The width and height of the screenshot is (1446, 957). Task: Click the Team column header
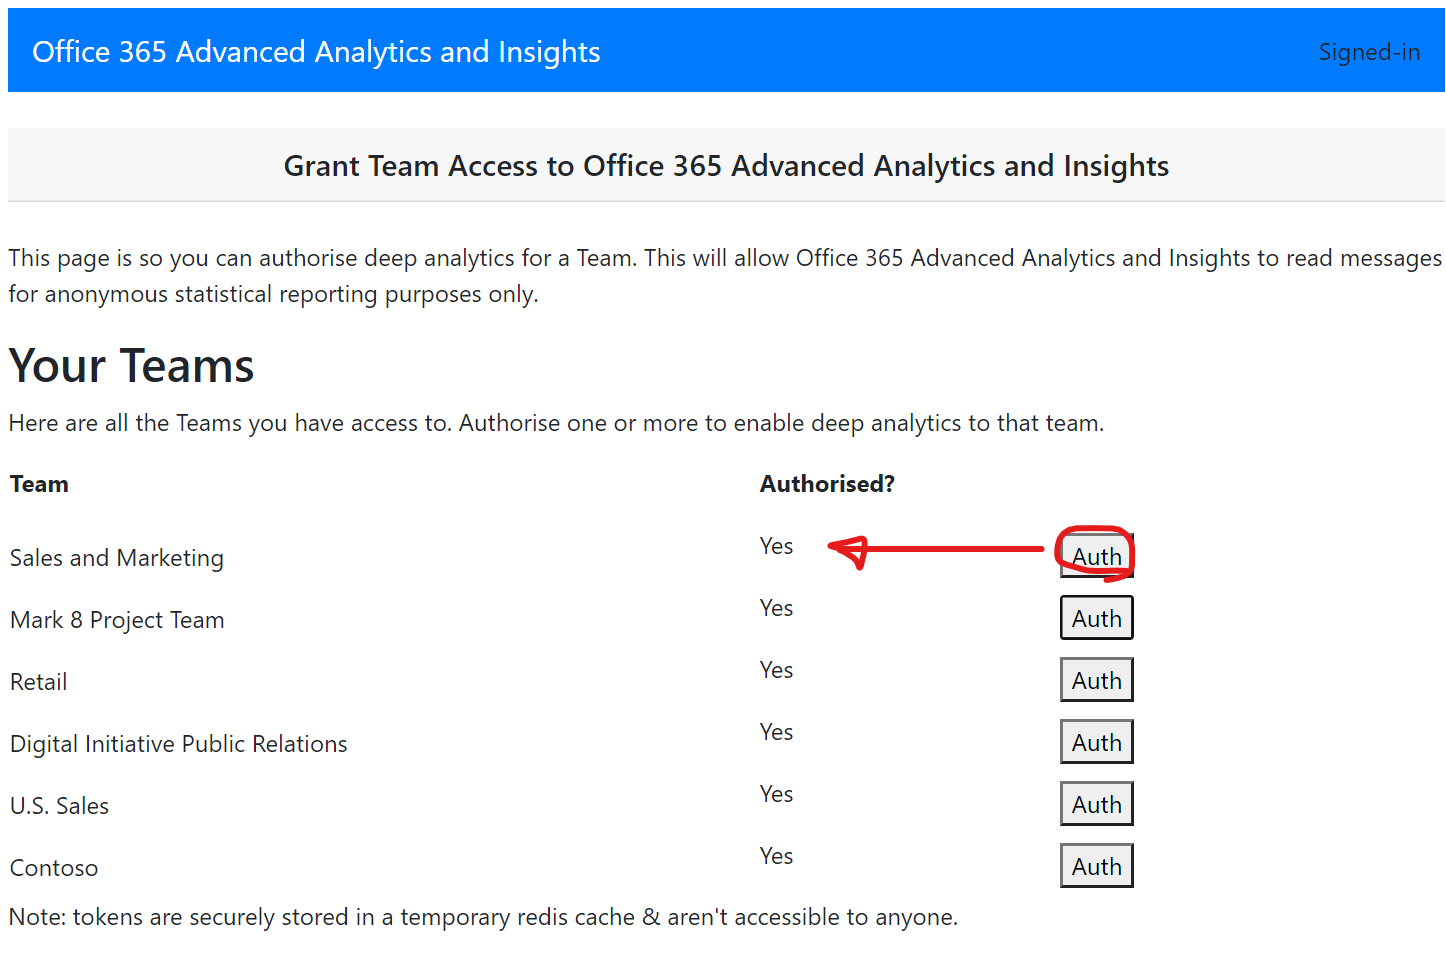click(40, 484)
